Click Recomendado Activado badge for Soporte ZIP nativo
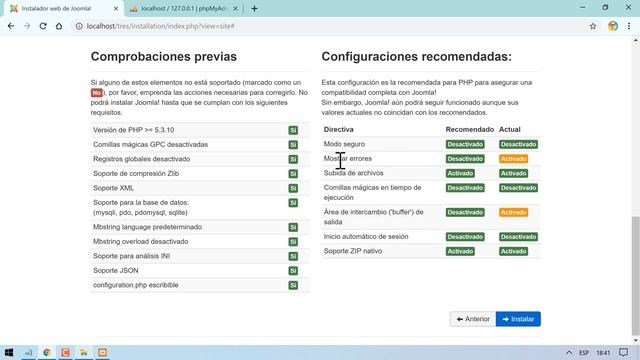This screenshot has height=360, width=640. pos(460,251)
